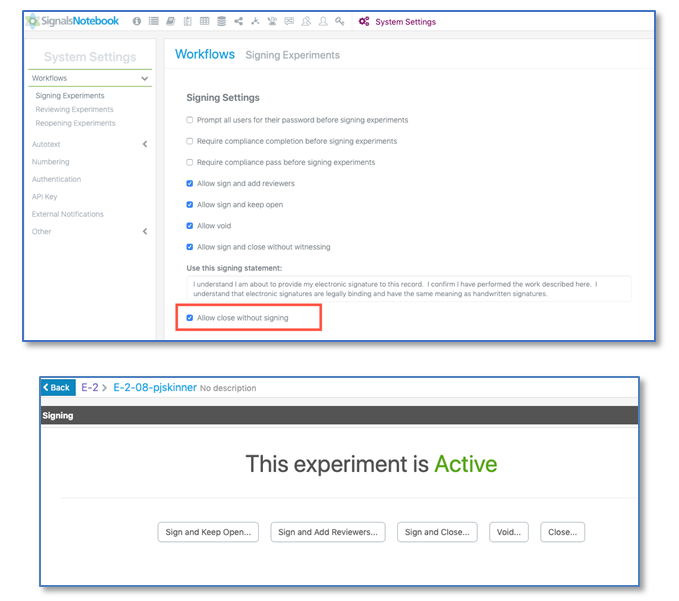Viewport: 679px width, 601px height.
Task: Expand the Autotext sidebar section
Action: point(145,144)
